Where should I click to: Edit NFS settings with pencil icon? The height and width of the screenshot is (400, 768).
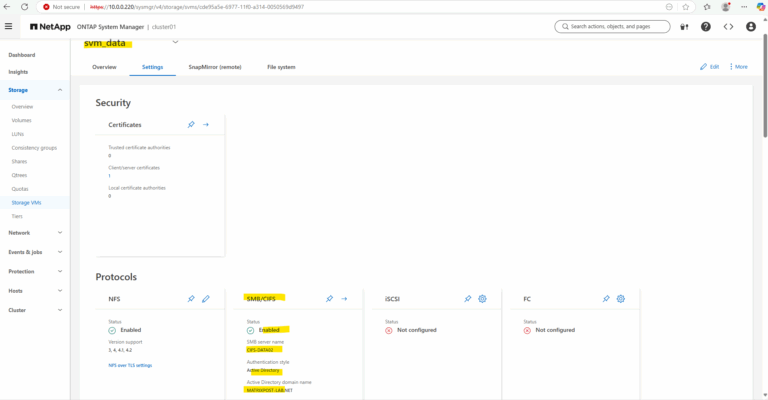pos(206,299)
